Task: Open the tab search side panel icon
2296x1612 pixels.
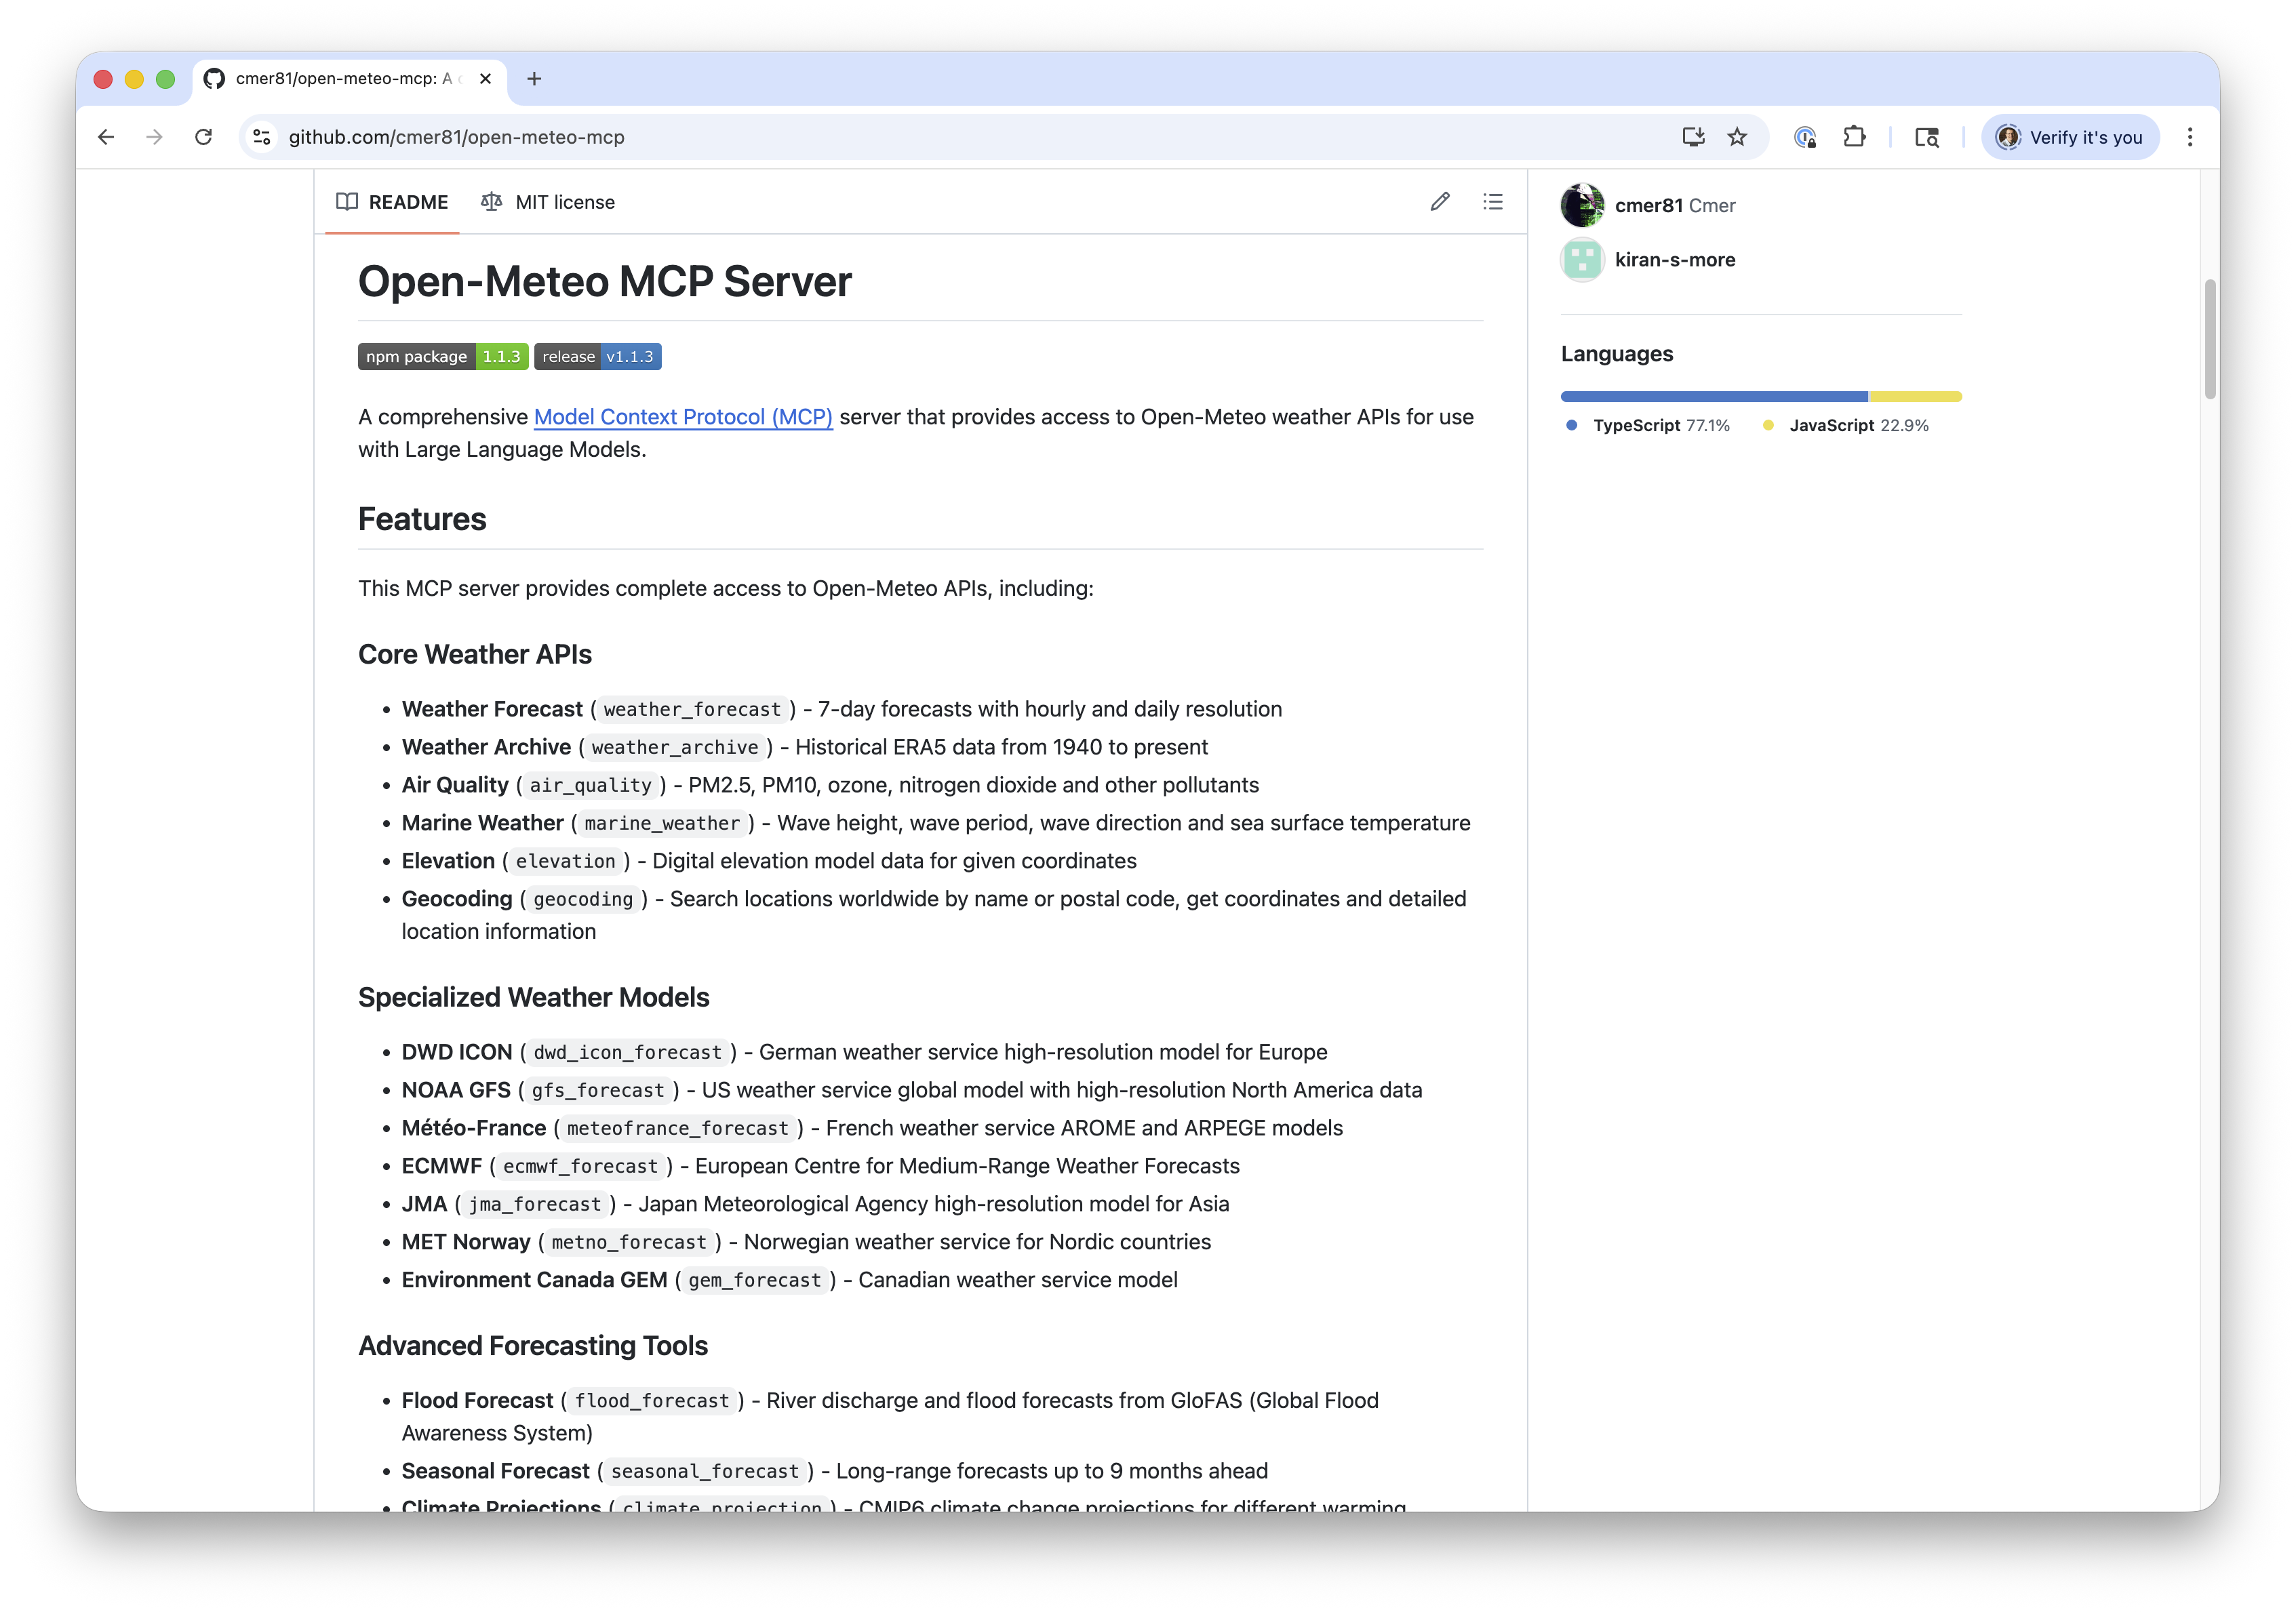Action: pos(1926,137)
